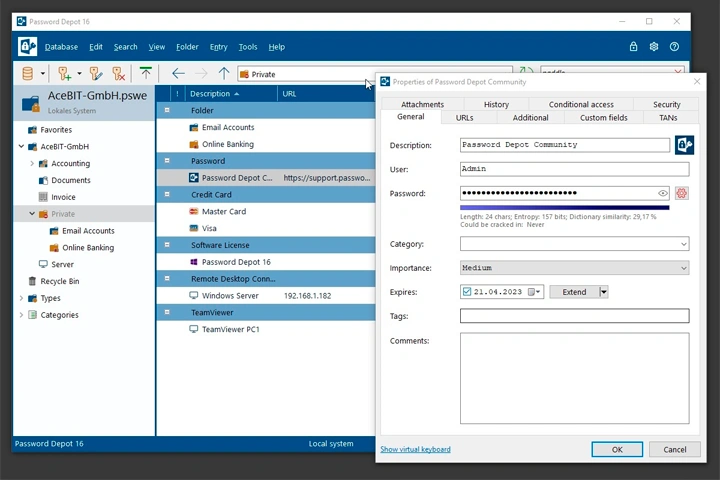This screenshot has width=720, height=480.
Task: Click the Cancel button
Action: pos(675,449)
